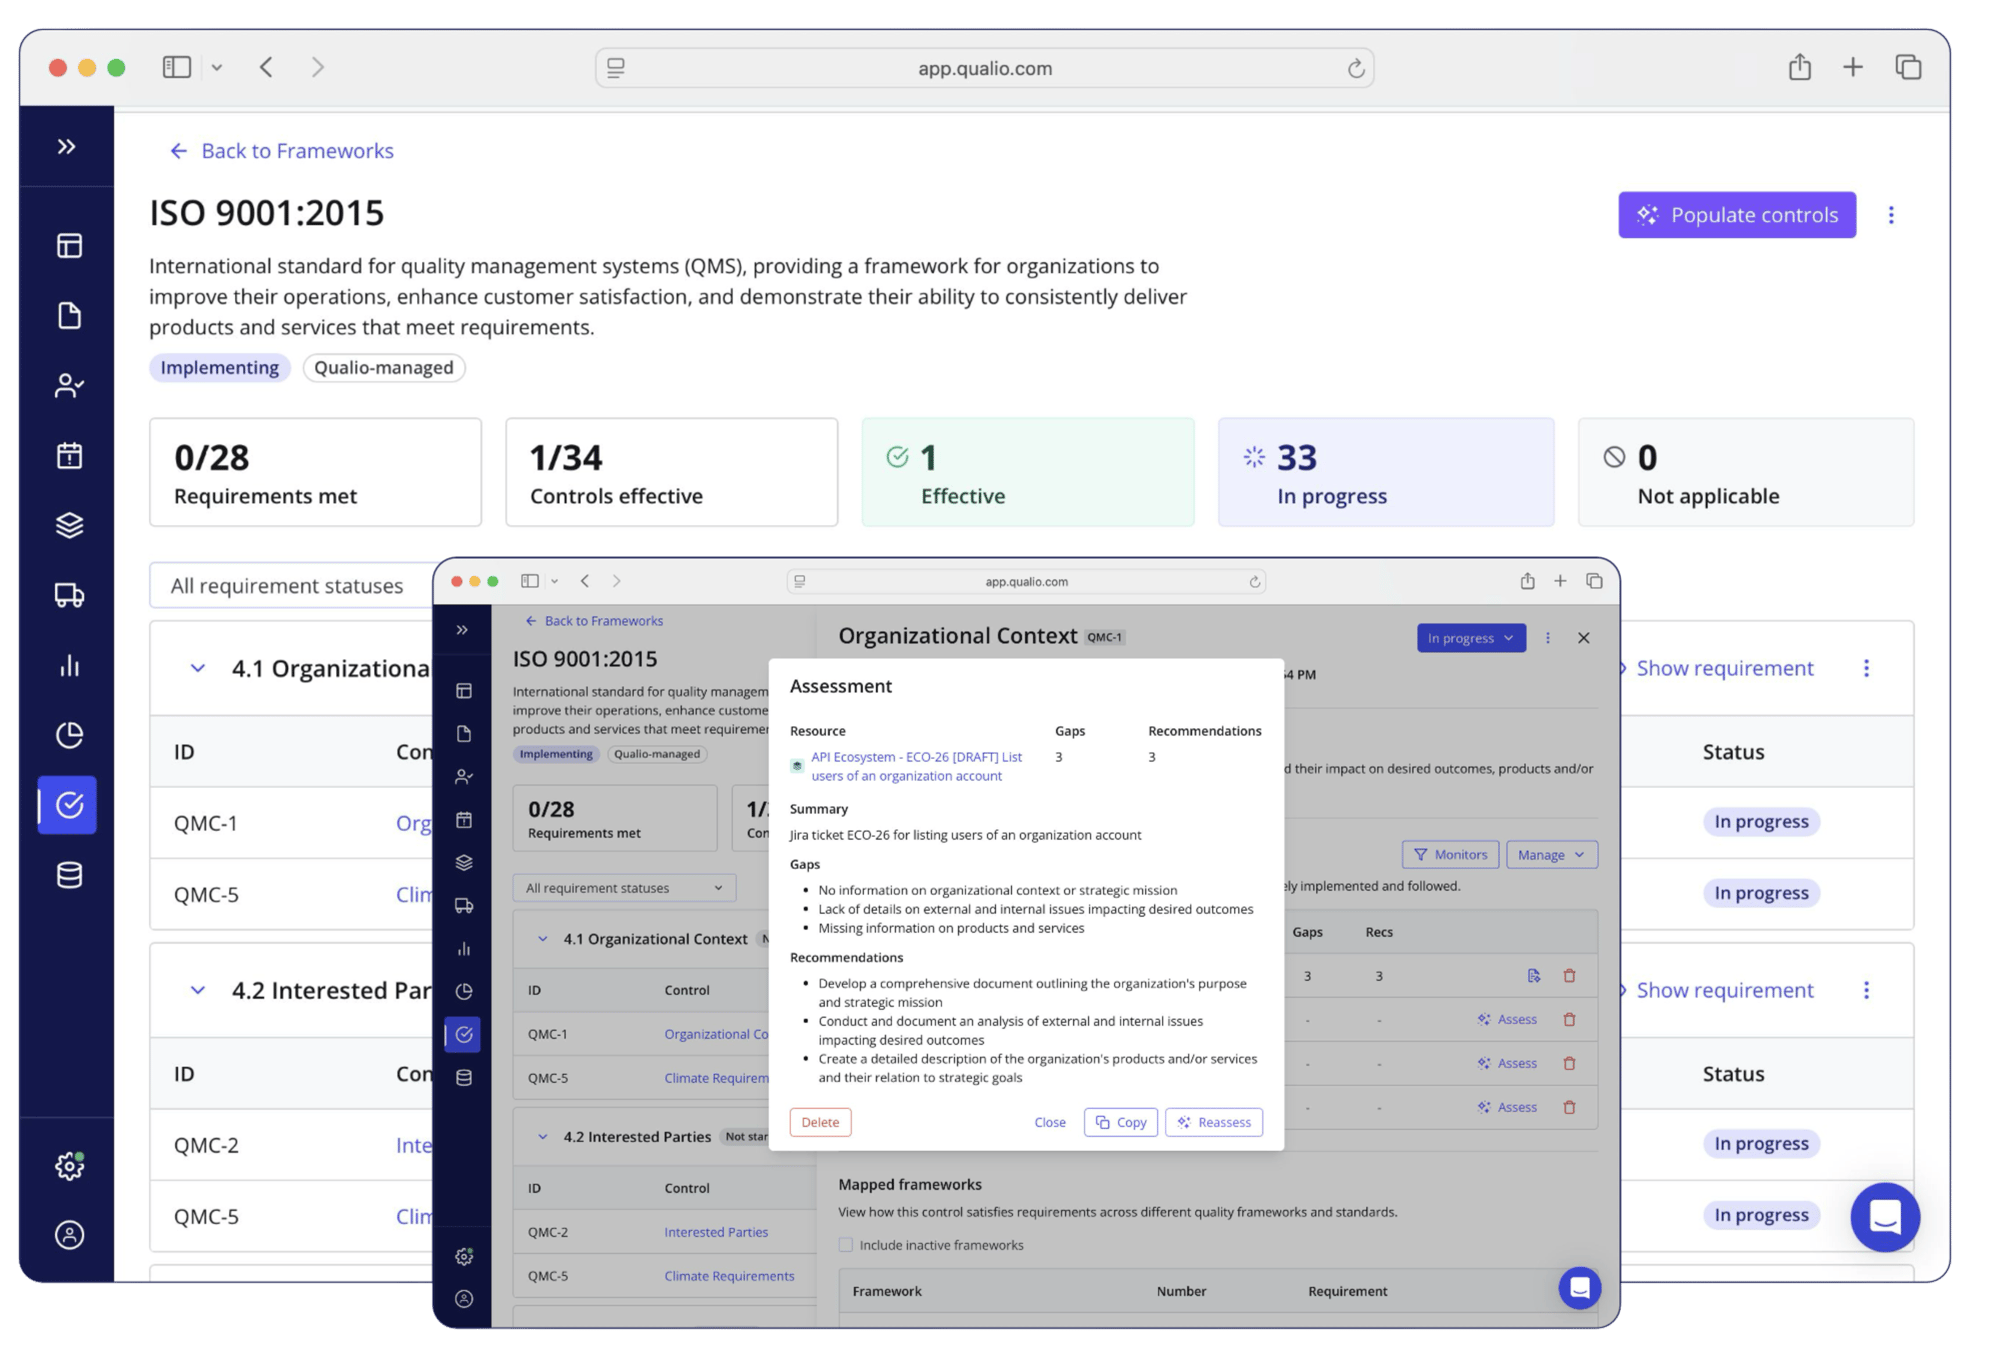Open the user profile icon in the sidebar
Image resolution: width=2000 pixels, height=1353 pixels.
point(68,1235)
